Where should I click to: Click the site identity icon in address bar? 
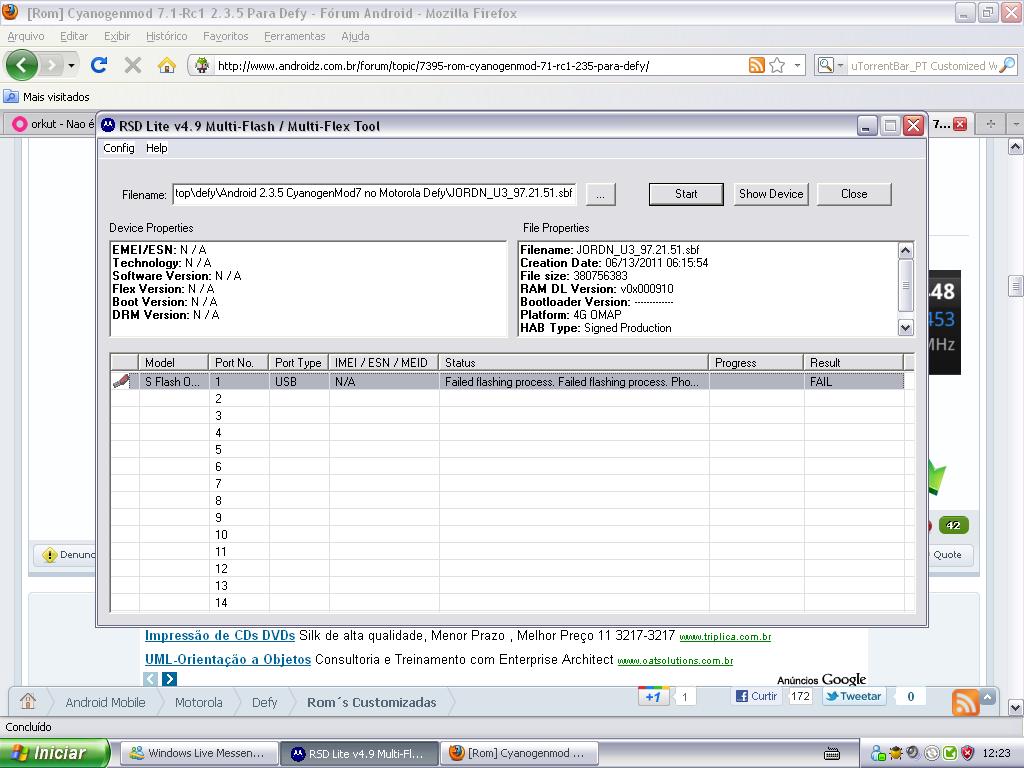click(x=202, y=65)
